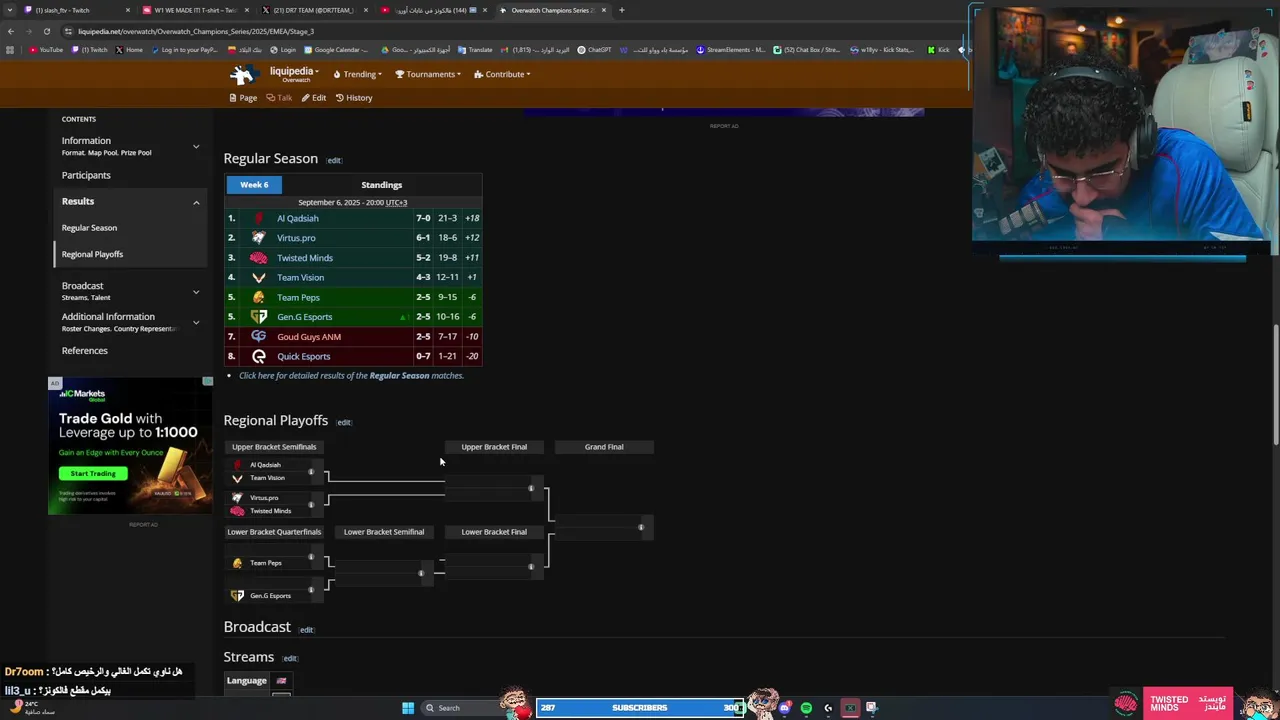Click UTC+3 timezone link
Viewport: 1280px width, 720px height.
(396, 203)
